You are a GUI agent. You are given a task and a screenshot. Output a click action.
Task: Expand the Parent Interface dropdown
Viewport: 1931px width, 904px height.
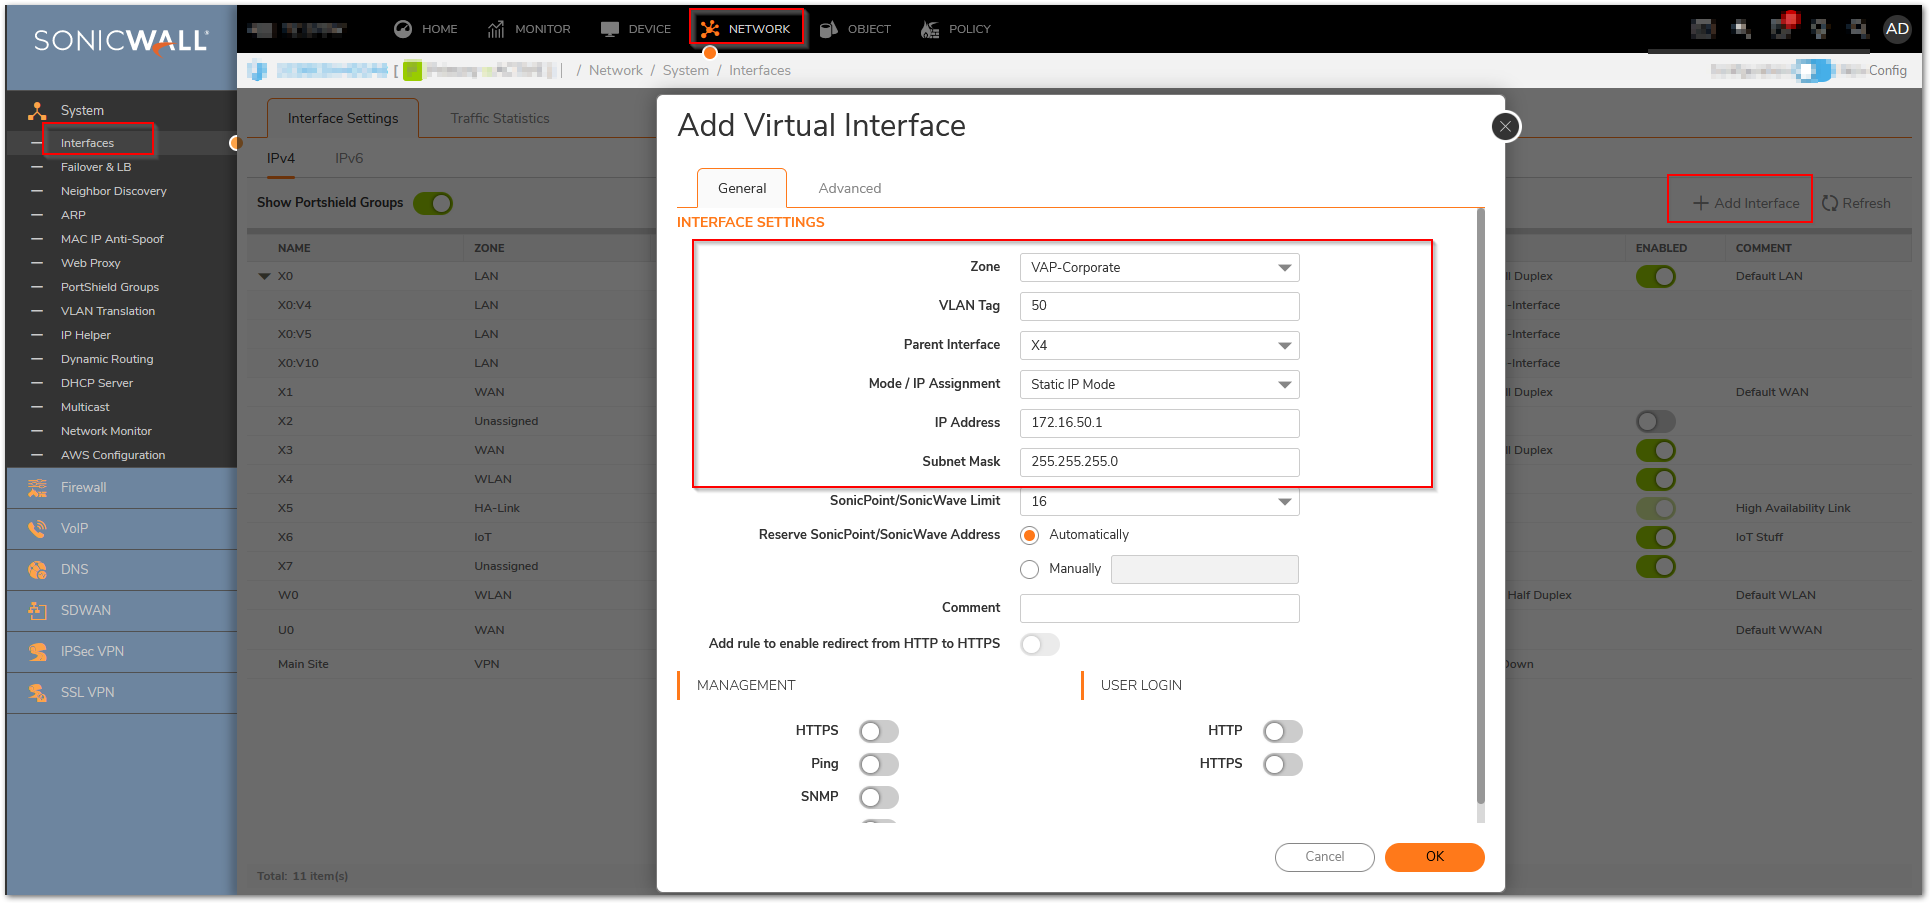coord(1159,346)
